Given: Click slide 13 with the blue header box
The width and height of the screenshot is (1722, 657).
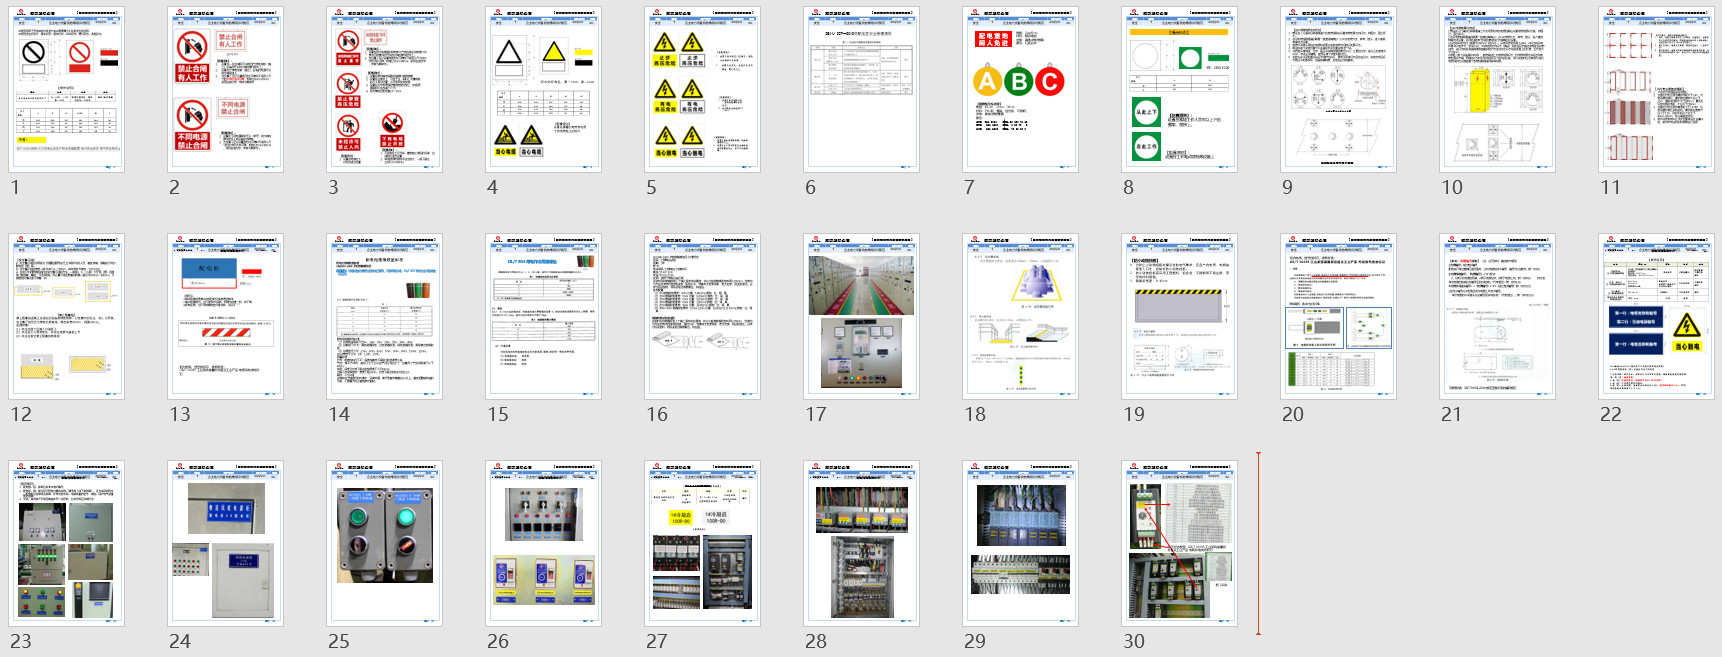Looking at the screenshot, I should (225, 317).
